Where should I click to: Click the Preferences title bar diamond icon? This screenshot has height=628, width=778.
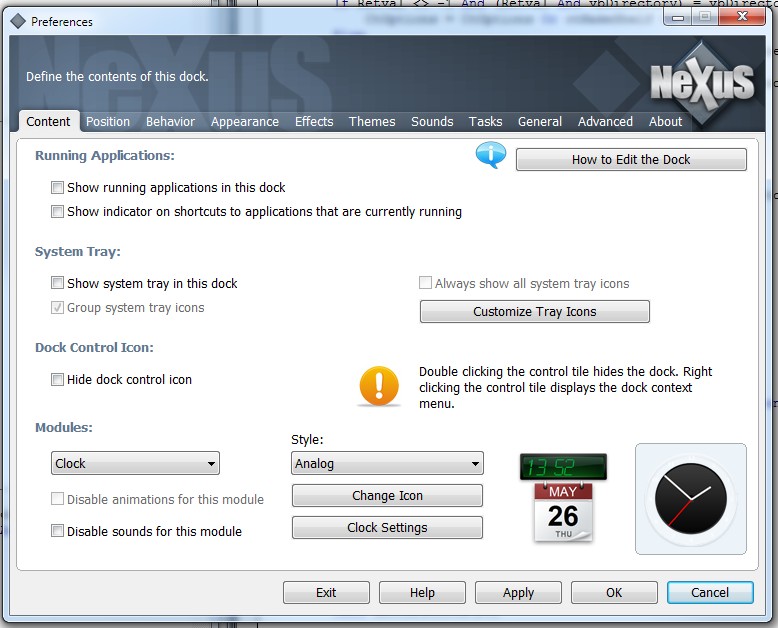18,21
